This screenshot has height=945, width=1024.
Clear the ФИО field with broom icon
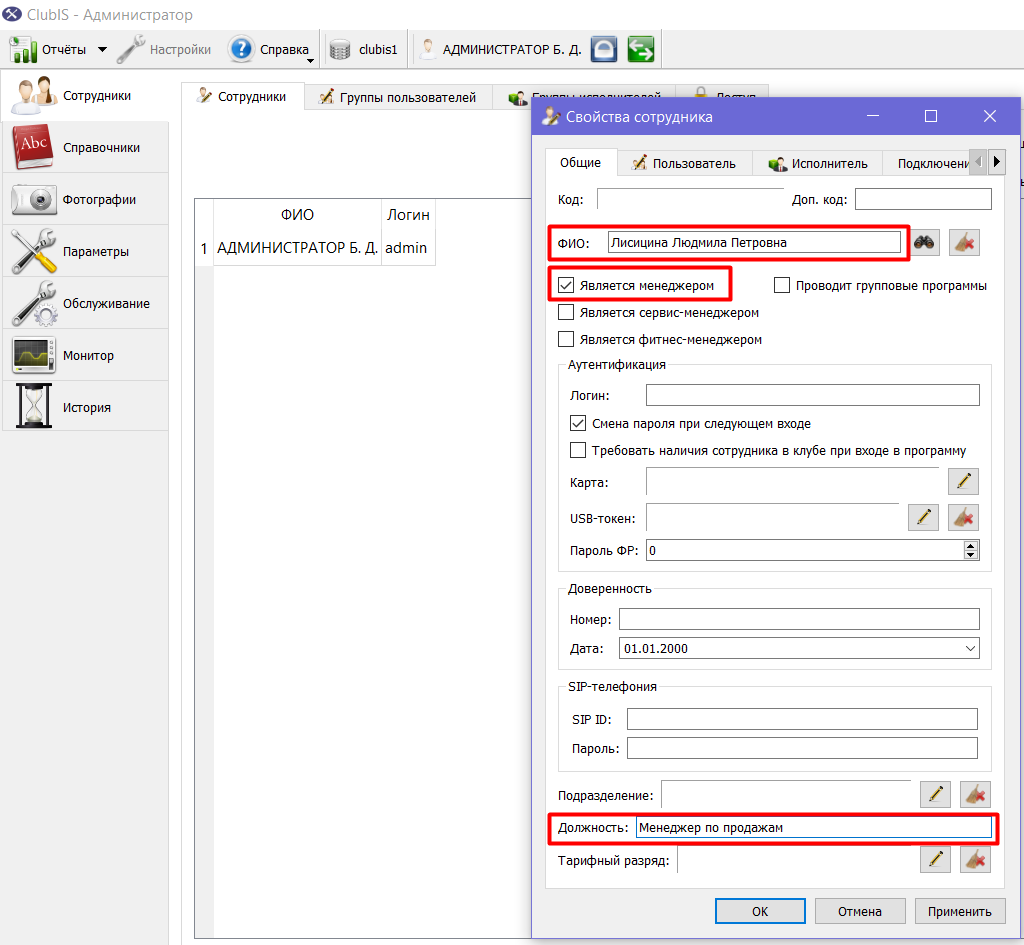pos(964,243)
